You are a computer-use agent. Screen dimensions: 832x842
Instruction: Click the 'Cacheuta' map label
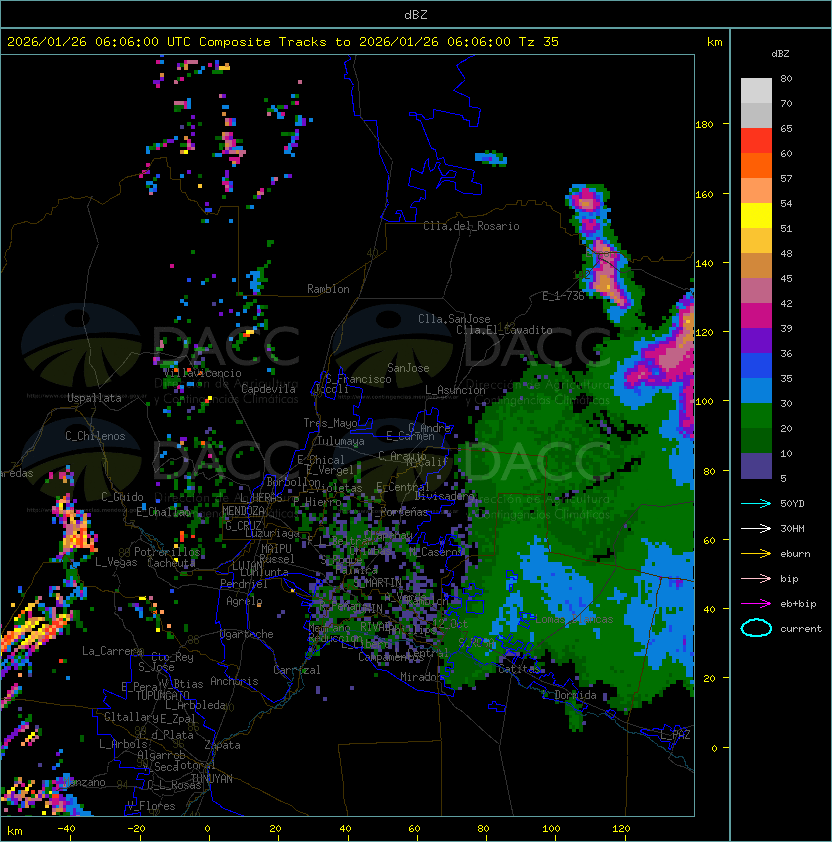171,563
